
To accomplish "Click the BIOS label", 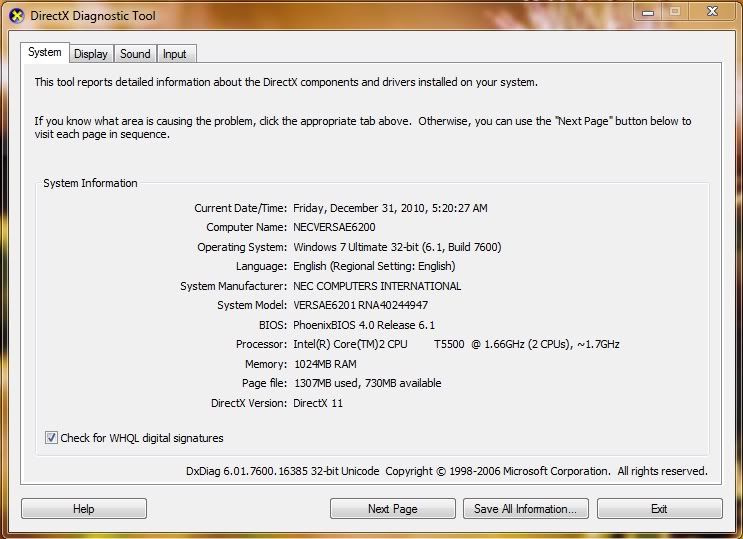I will [273, 325].
